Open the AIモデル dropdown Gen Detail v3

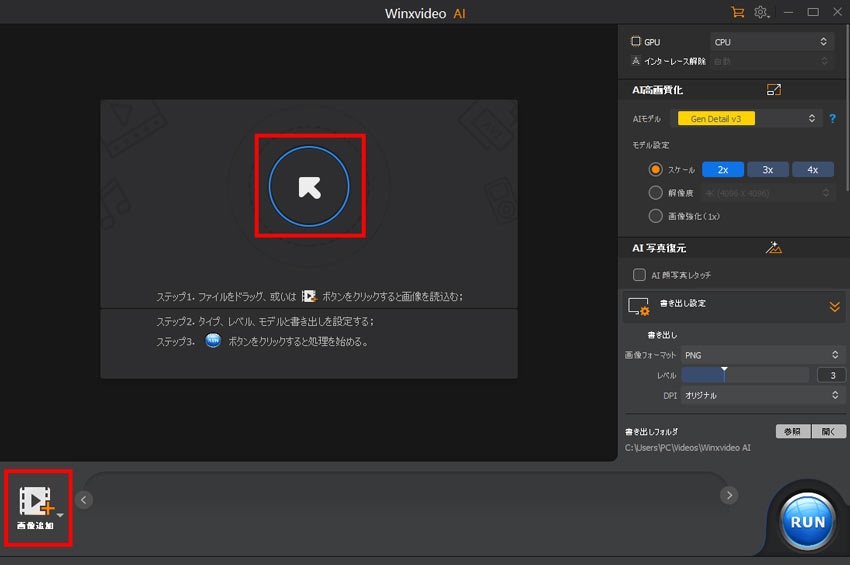[x=744, y=118]
